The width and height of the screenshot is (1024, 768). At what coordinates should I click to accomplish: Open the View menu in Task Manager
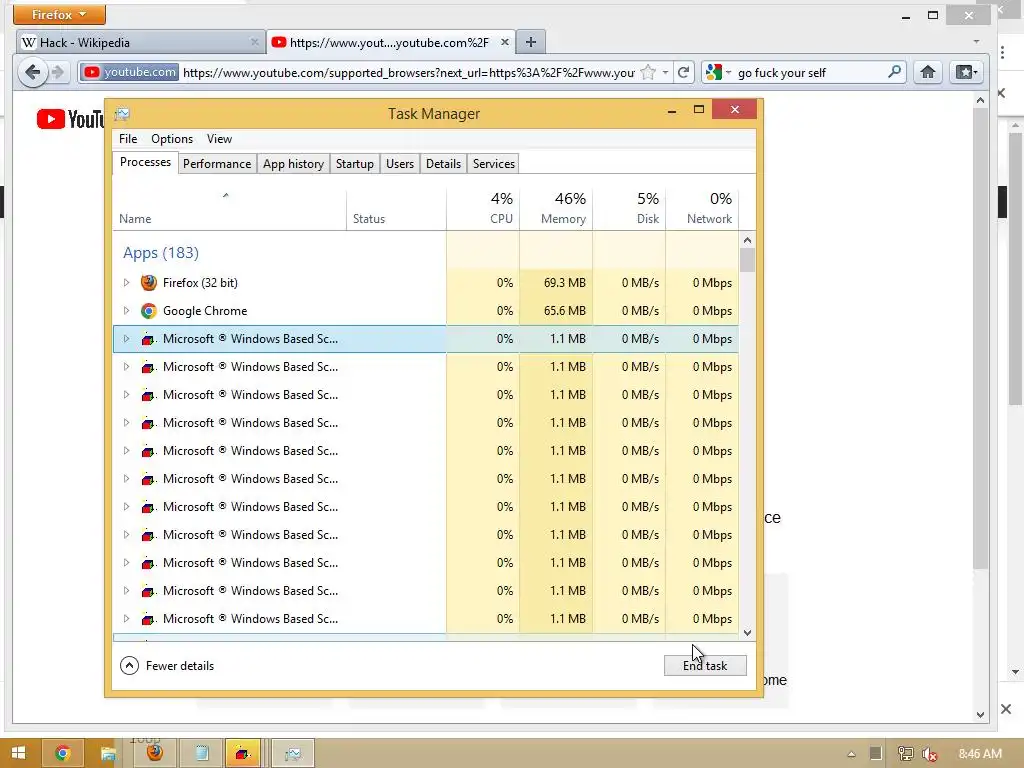click(219, 138)
